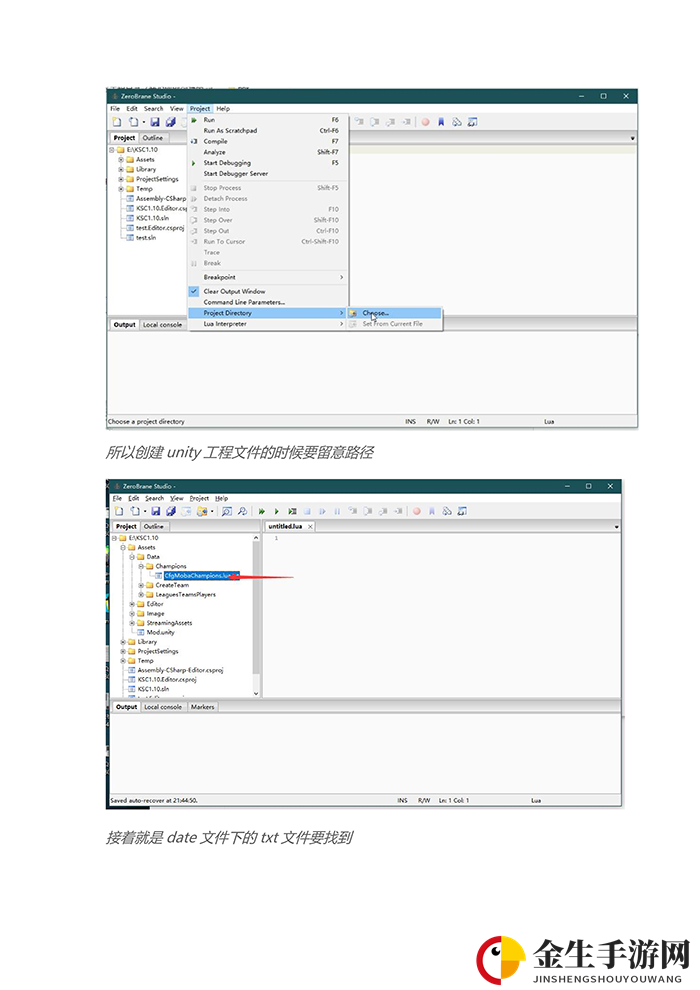Open View menu in upper window menu bar
The height and width of the screenshot is (990, 700).
point(177,109)
